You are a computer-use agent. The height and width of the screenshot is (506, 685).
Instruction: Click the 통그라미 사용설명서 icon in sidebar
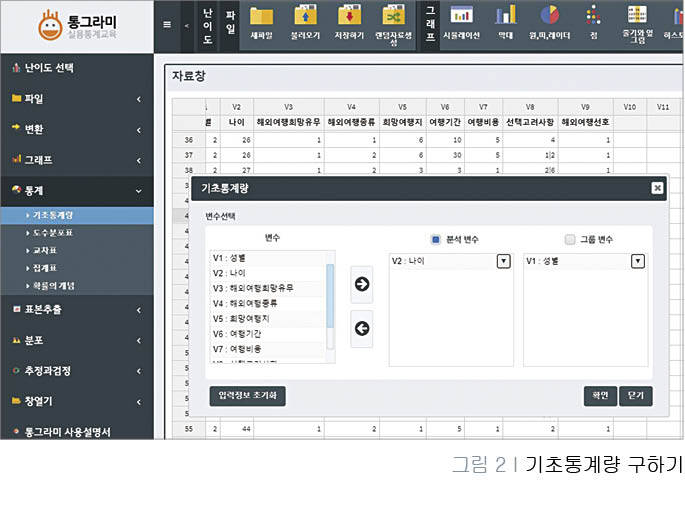[17, 431]
